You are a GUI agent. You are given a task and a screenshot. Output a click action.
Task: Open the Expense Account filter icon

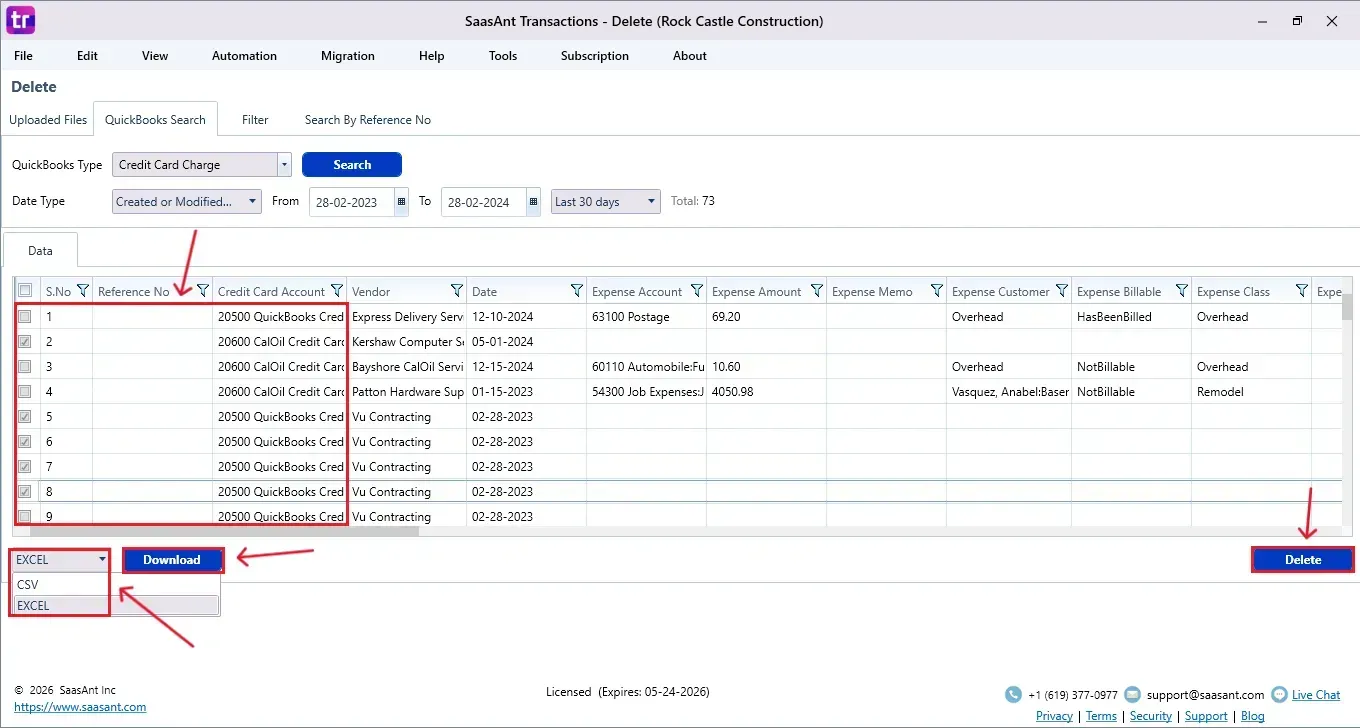pos(697,291)
